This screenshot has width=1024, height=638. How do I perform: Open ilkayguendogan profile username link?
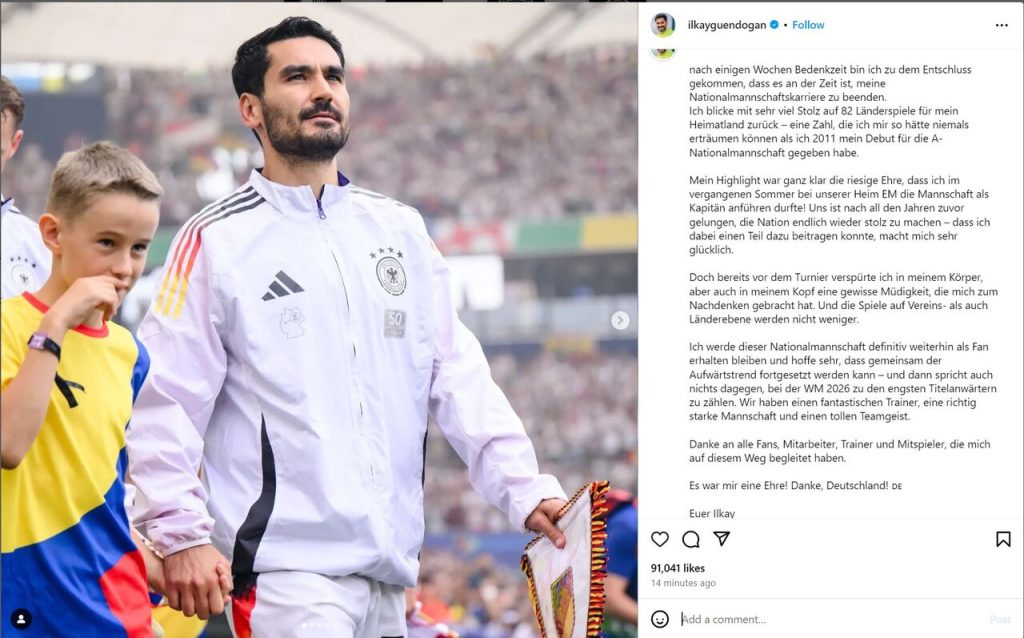coord(727,25)
